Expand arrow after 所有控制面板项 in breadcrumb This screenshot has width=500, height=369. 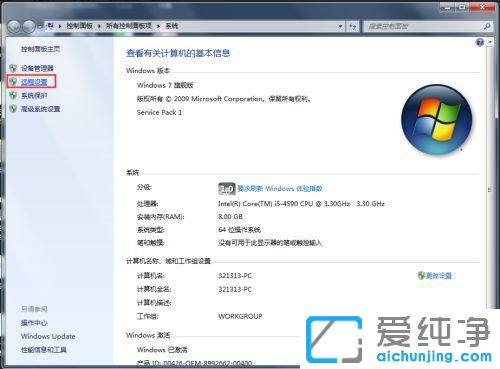click(158, 26)
